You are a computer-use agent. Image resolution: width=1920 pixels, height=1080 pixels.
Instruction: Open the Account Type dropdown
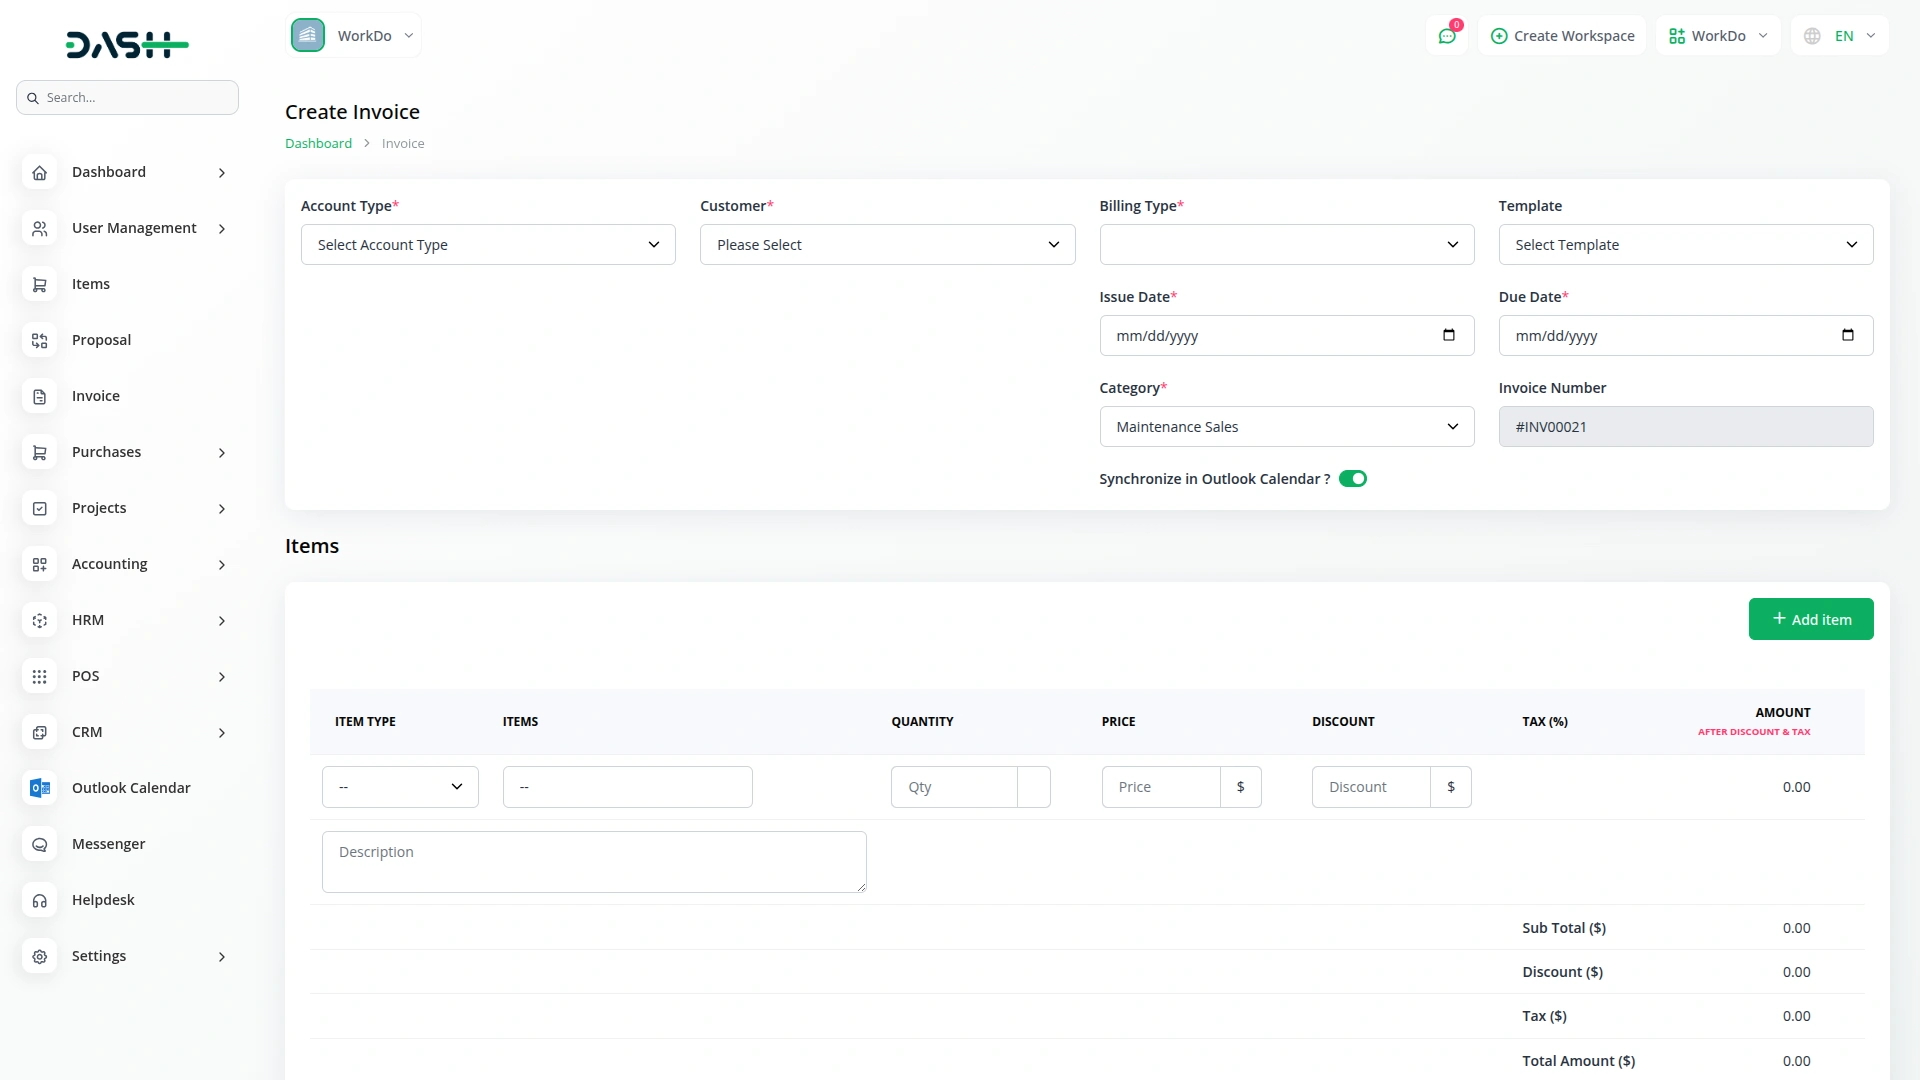click(x=488, y=245)
